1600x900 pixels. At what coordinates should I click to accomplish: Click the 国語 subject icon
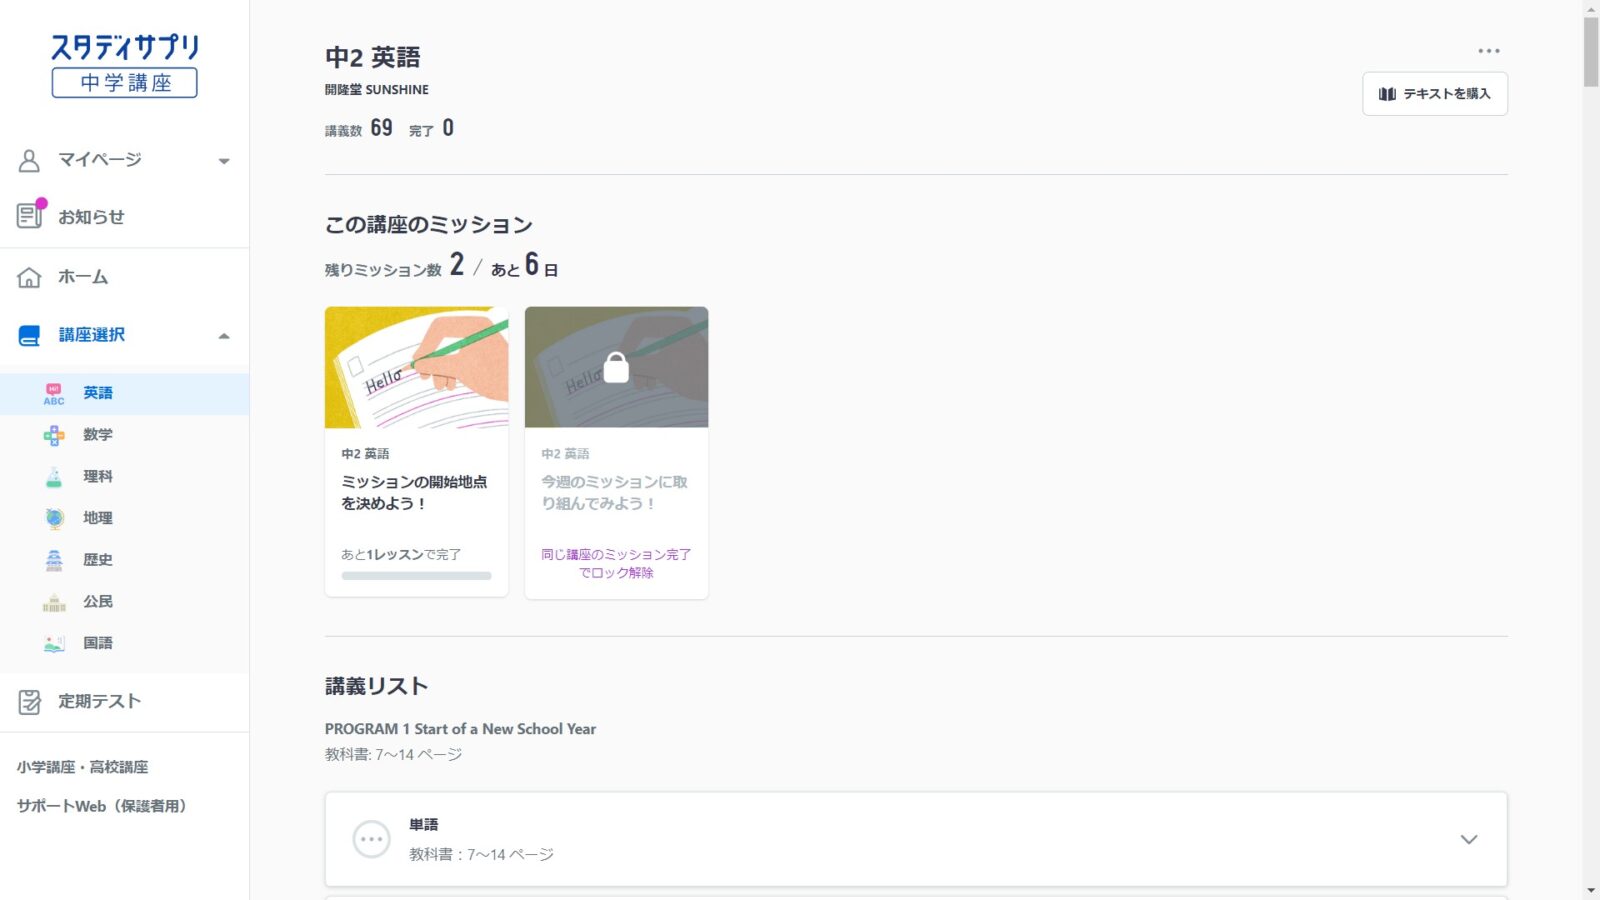[x=54, y=643]
